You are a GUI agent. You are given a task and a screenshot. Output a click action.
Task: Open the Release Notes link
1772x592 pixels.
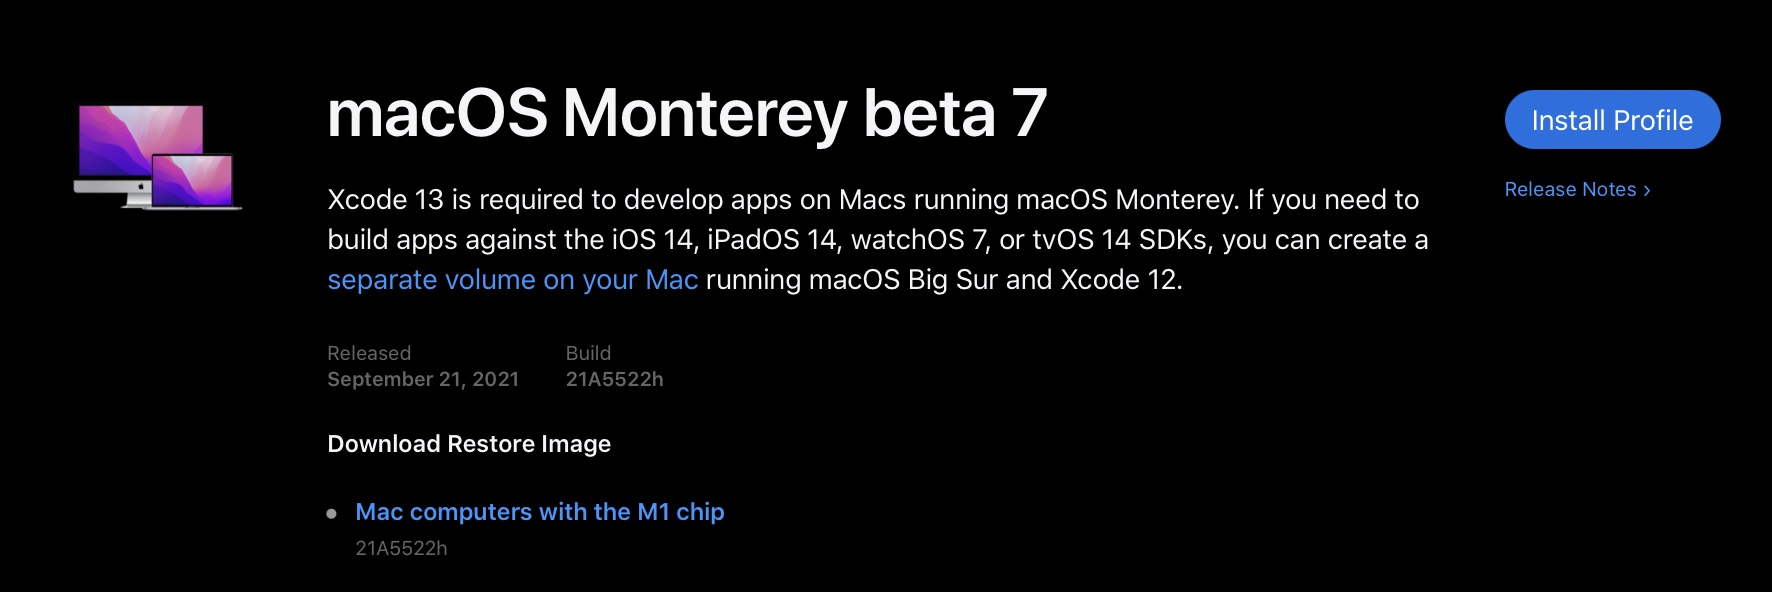1570,190
